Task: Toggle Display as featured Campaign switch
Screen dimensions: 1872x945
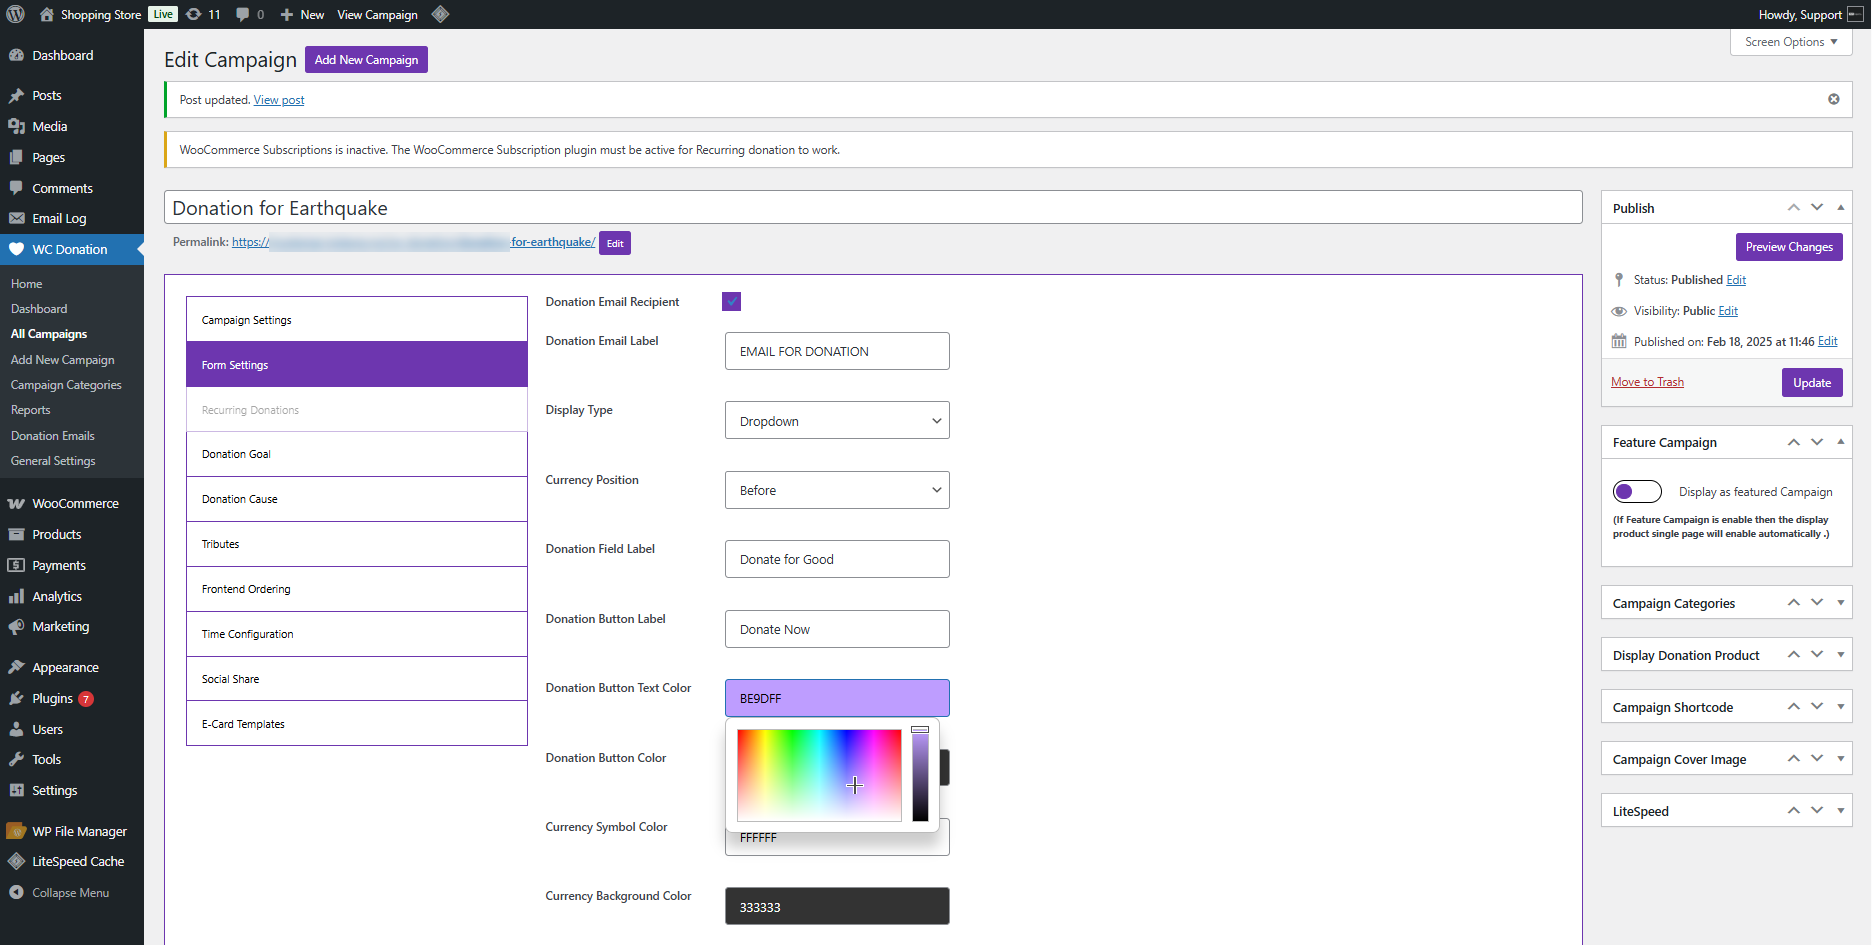Action: tap(1636, 491)
